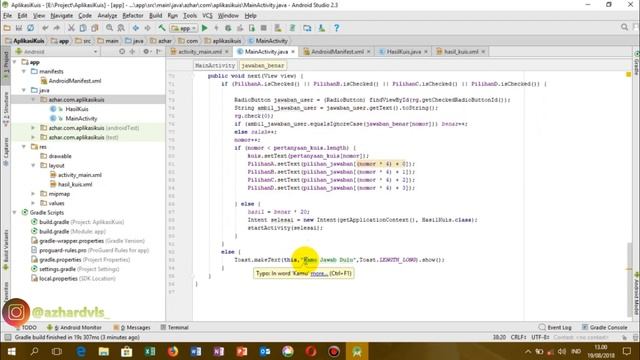Open the app run configuration dropdown
This screenshot has width=640, height=360.
(x=184, y=28)
